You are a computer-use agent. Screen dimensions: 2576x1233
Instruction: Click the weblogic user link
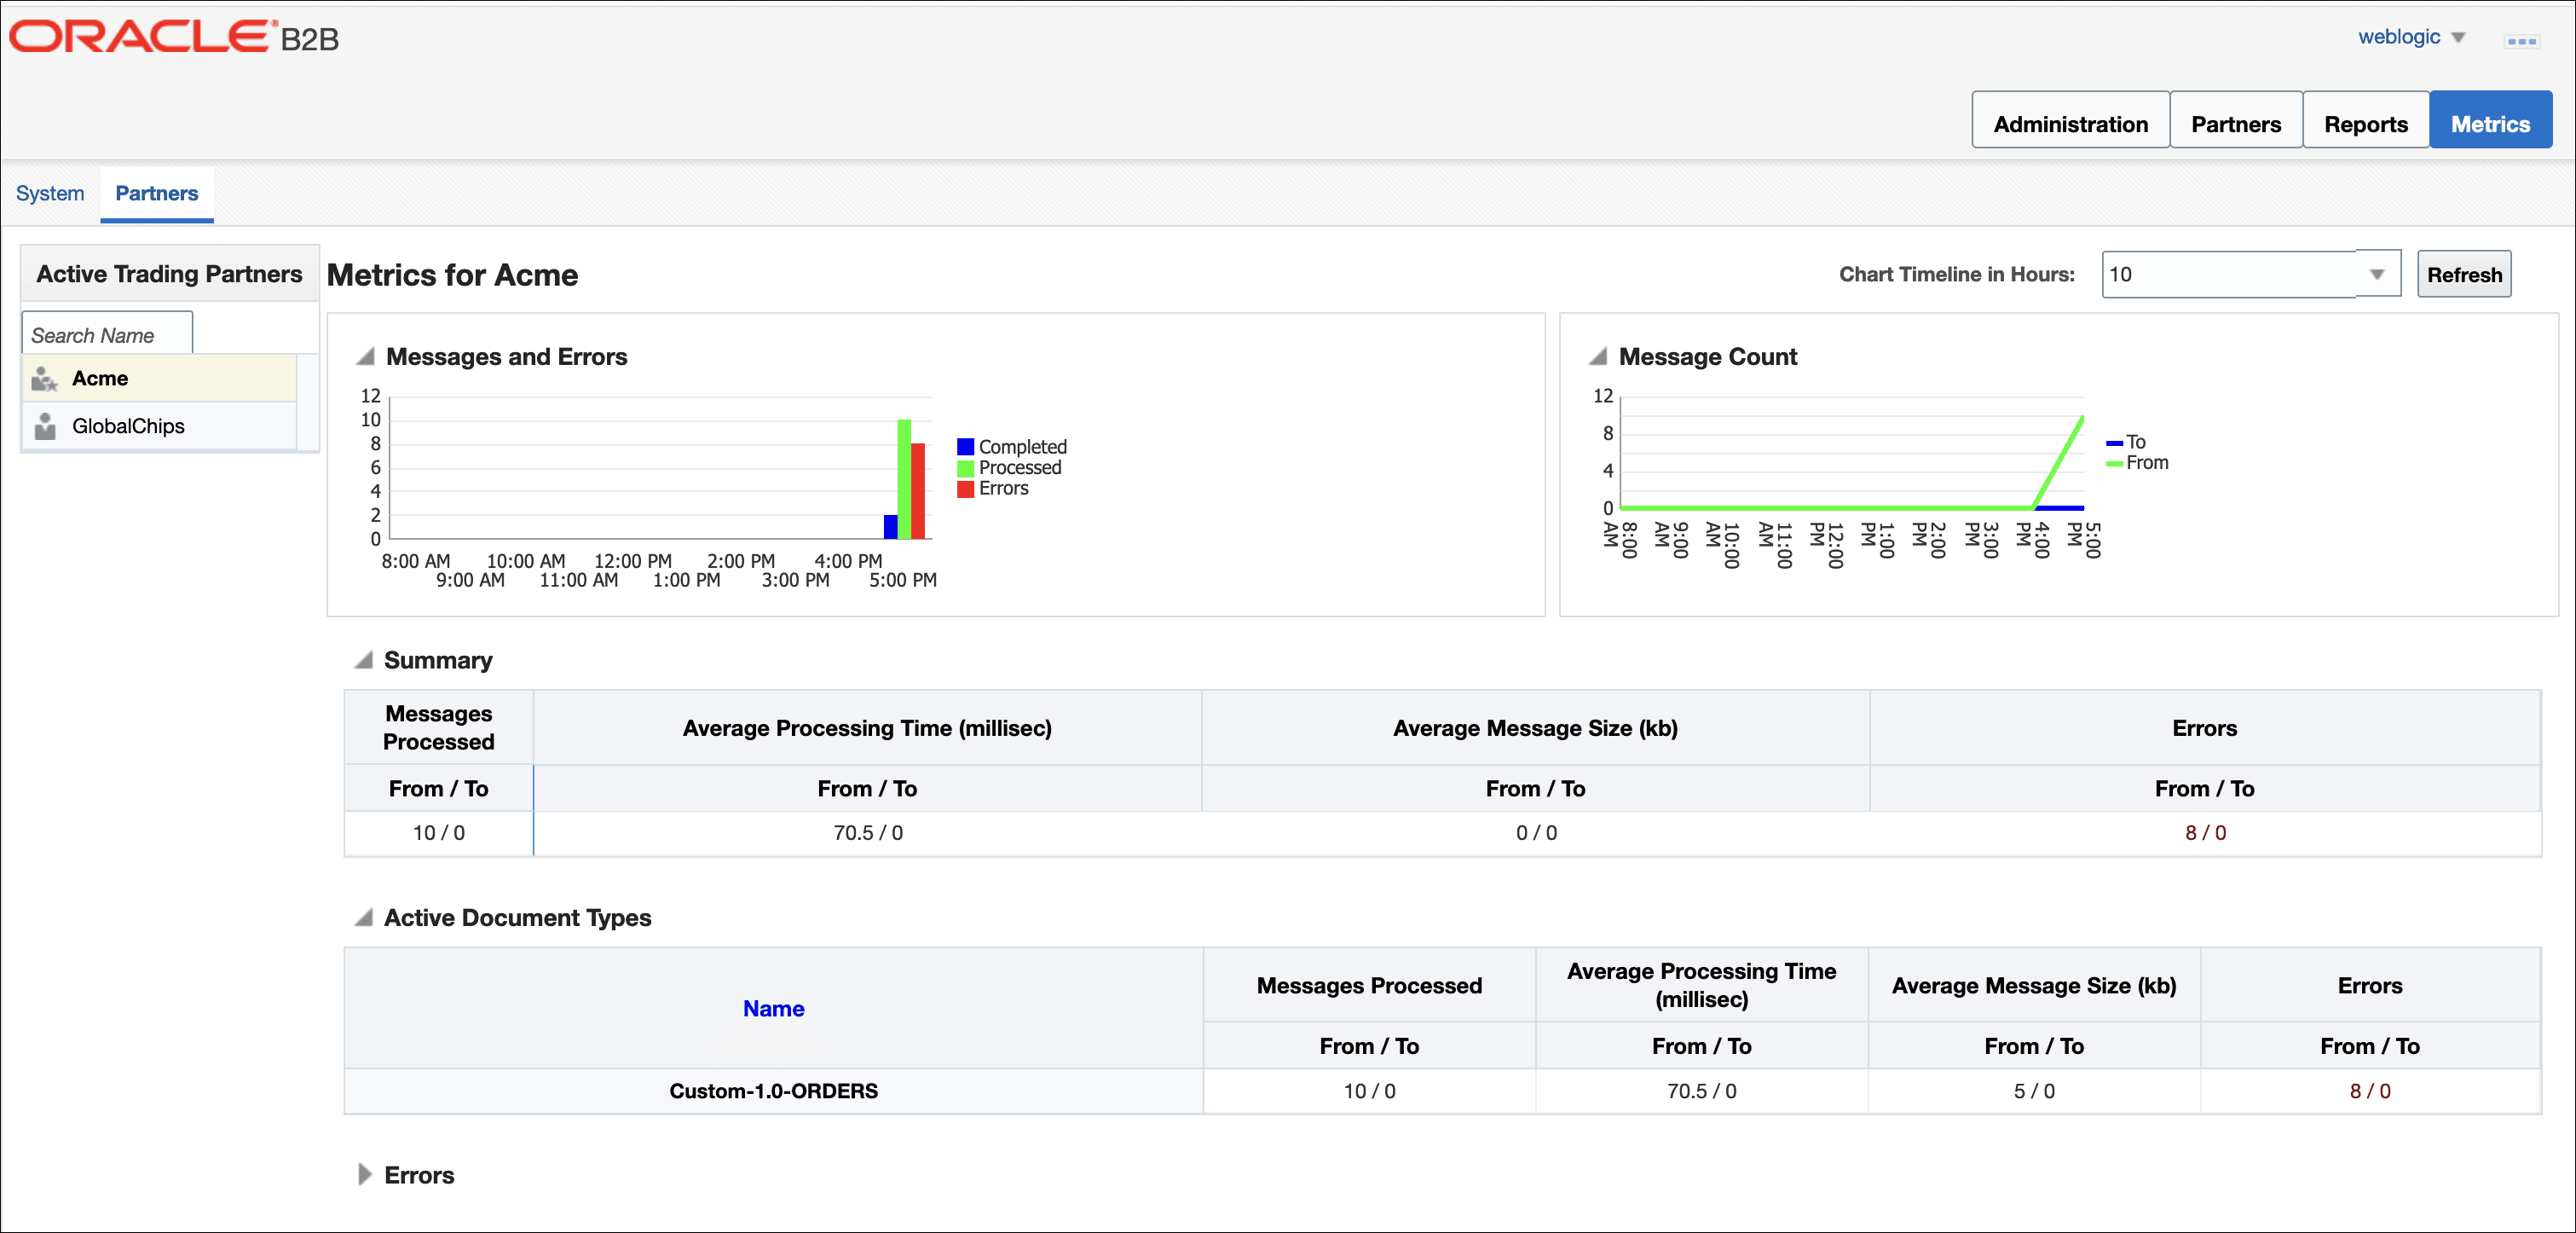coord(2398,37)
